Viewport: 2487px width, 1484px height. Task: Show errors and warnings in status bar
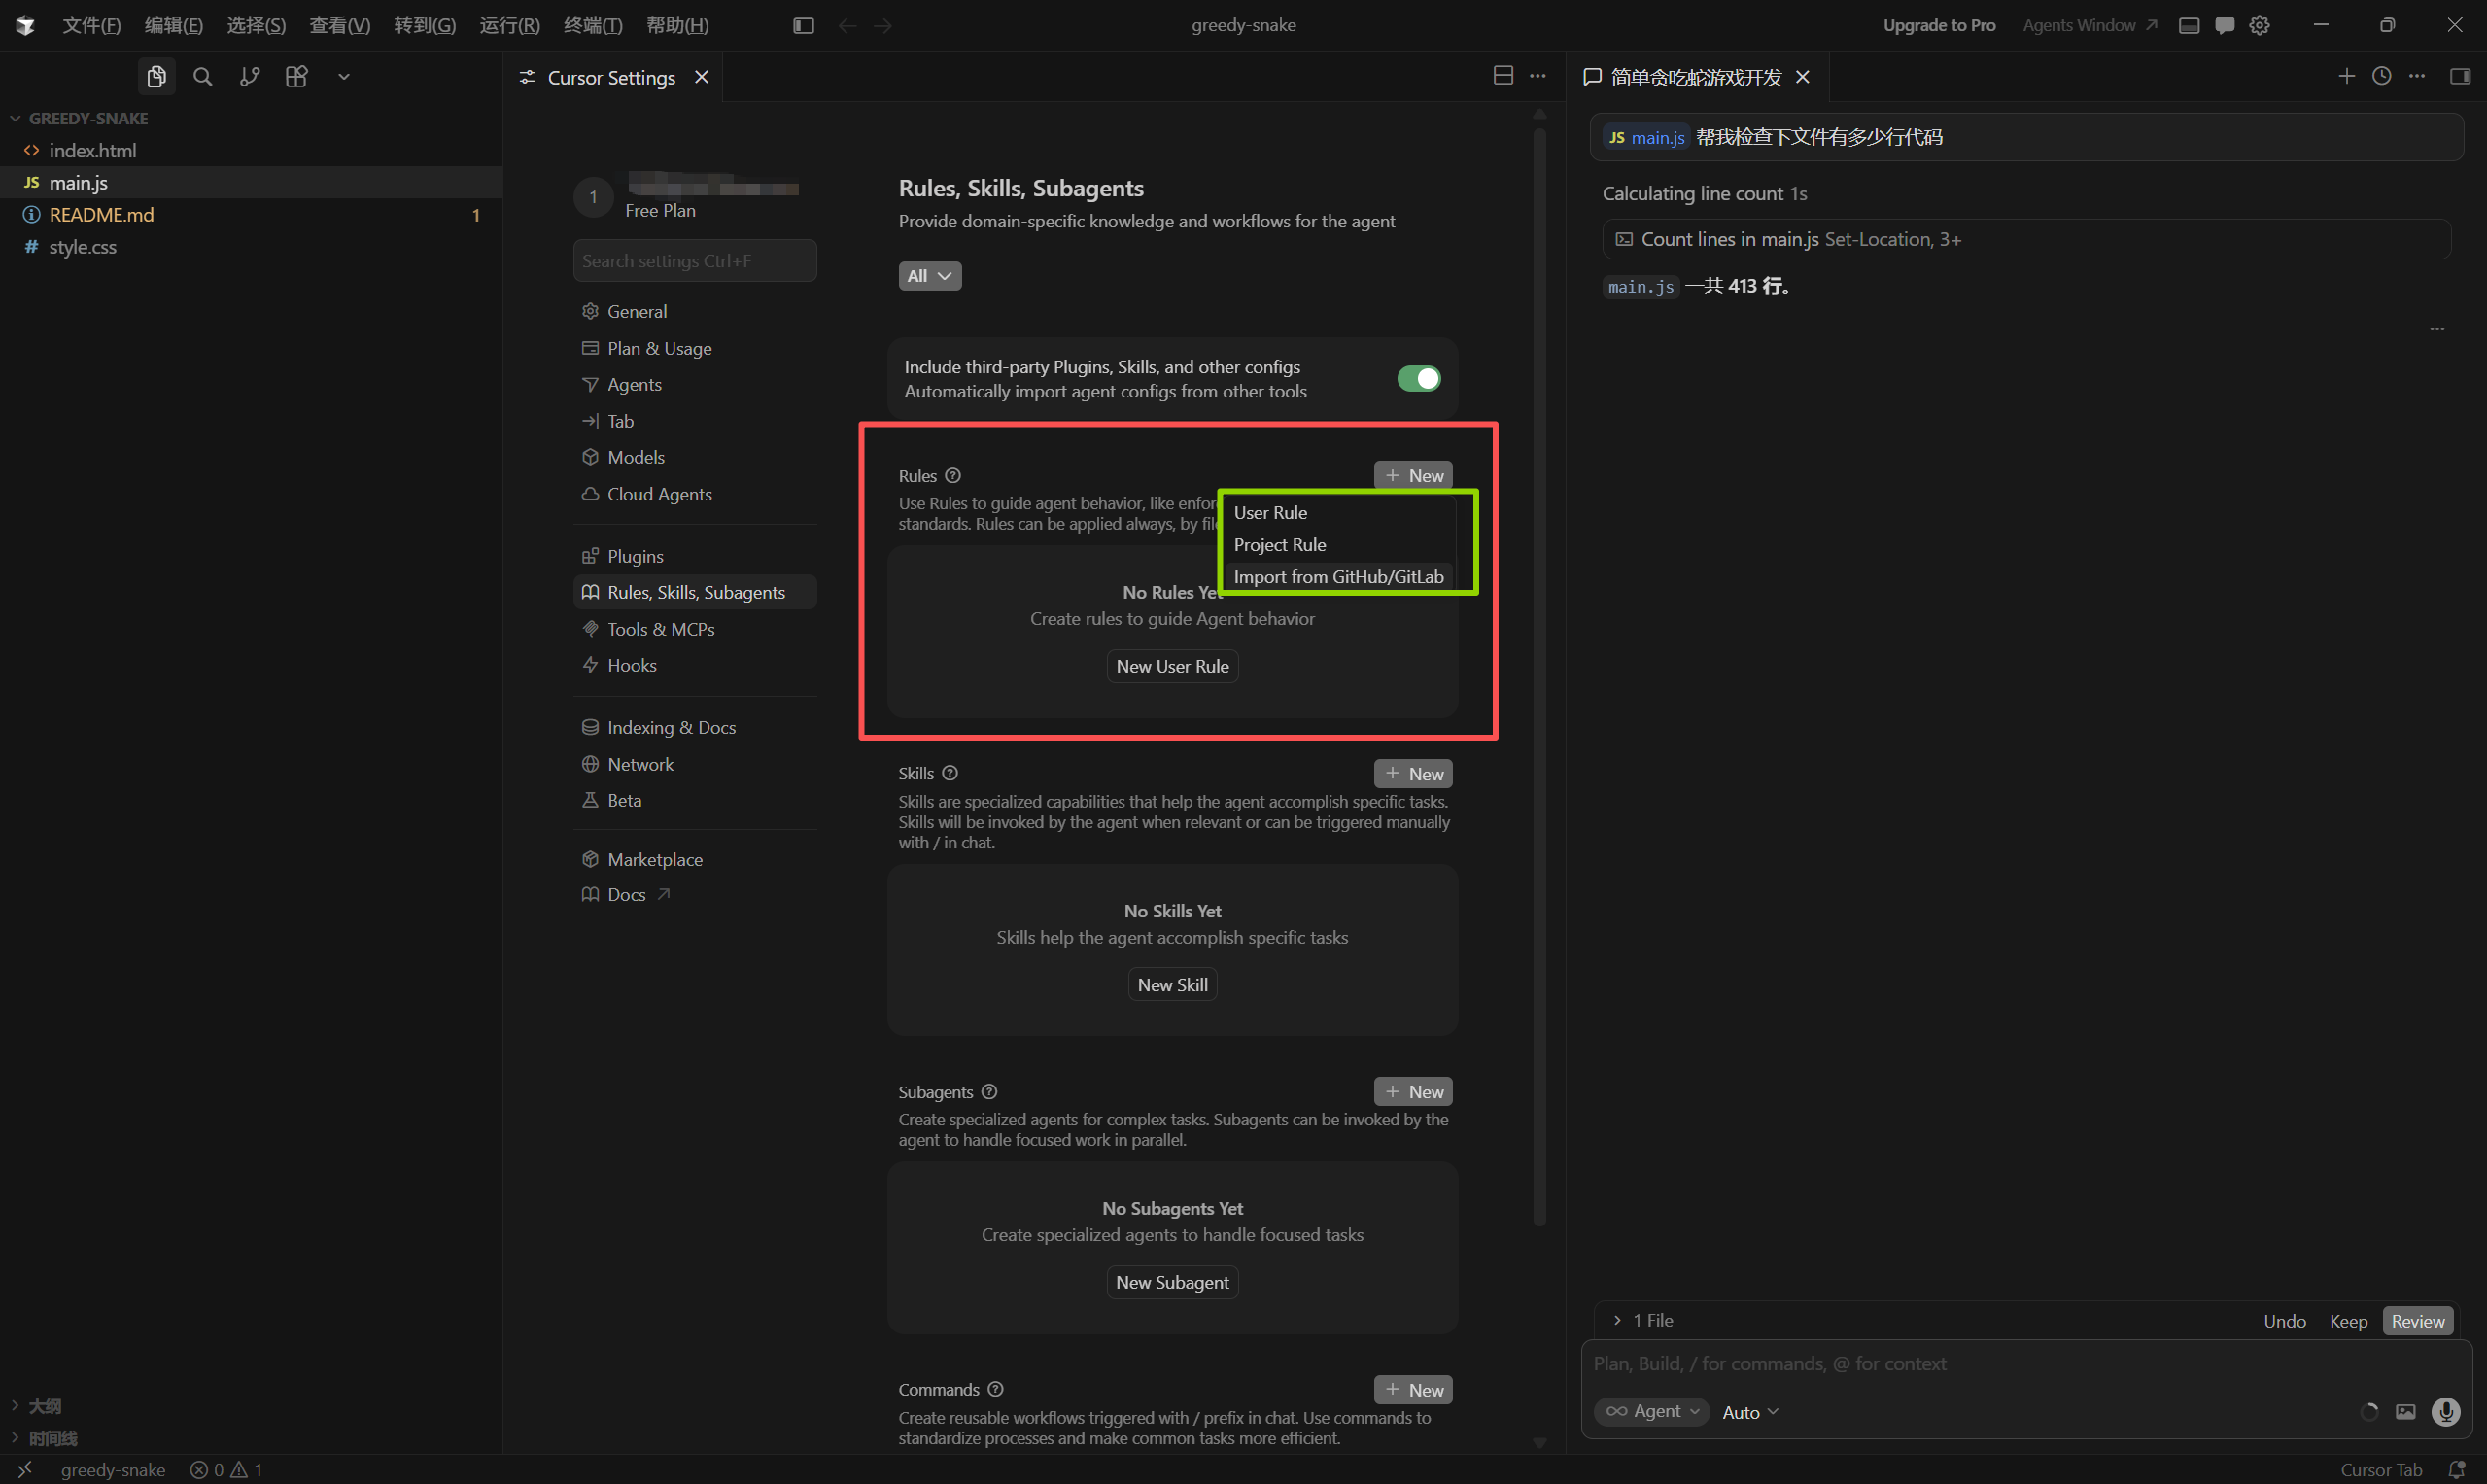tap(226, 1470)
